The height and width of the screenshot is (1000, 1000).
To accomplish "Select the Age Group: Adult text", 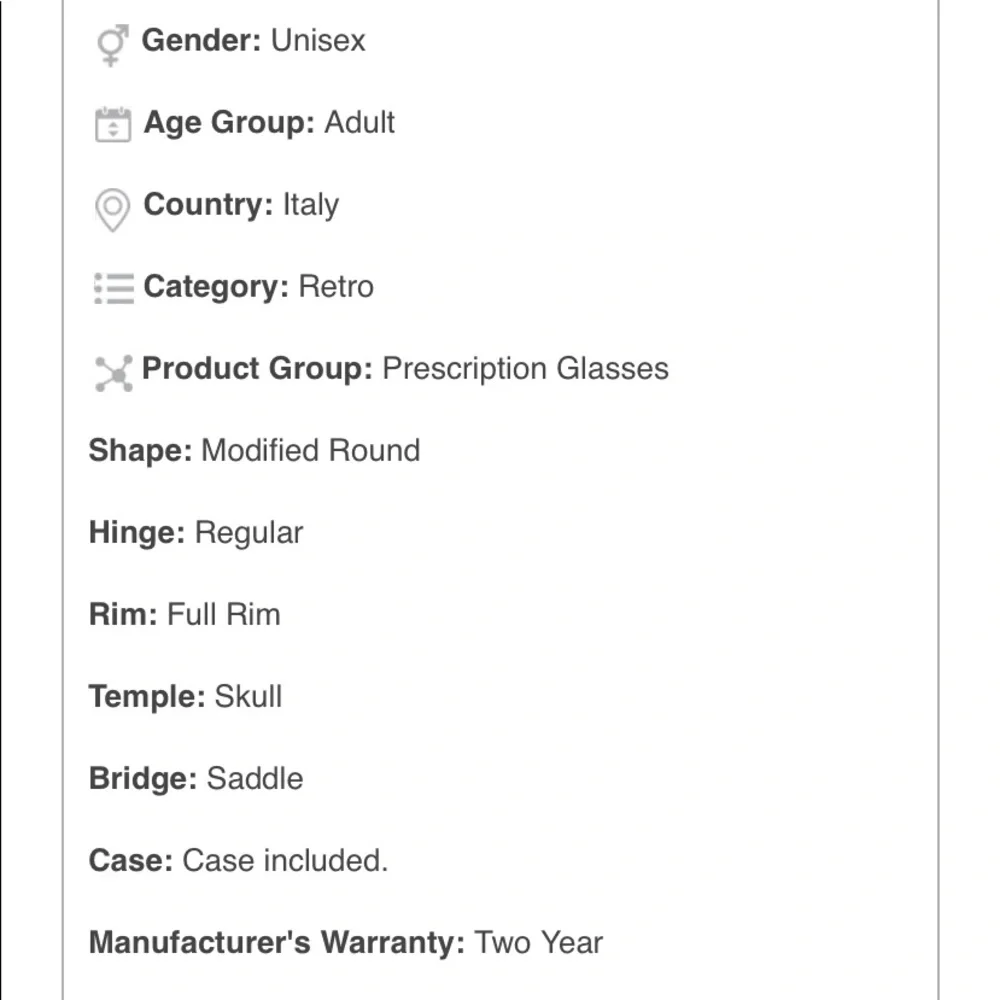I will [269, 122].
